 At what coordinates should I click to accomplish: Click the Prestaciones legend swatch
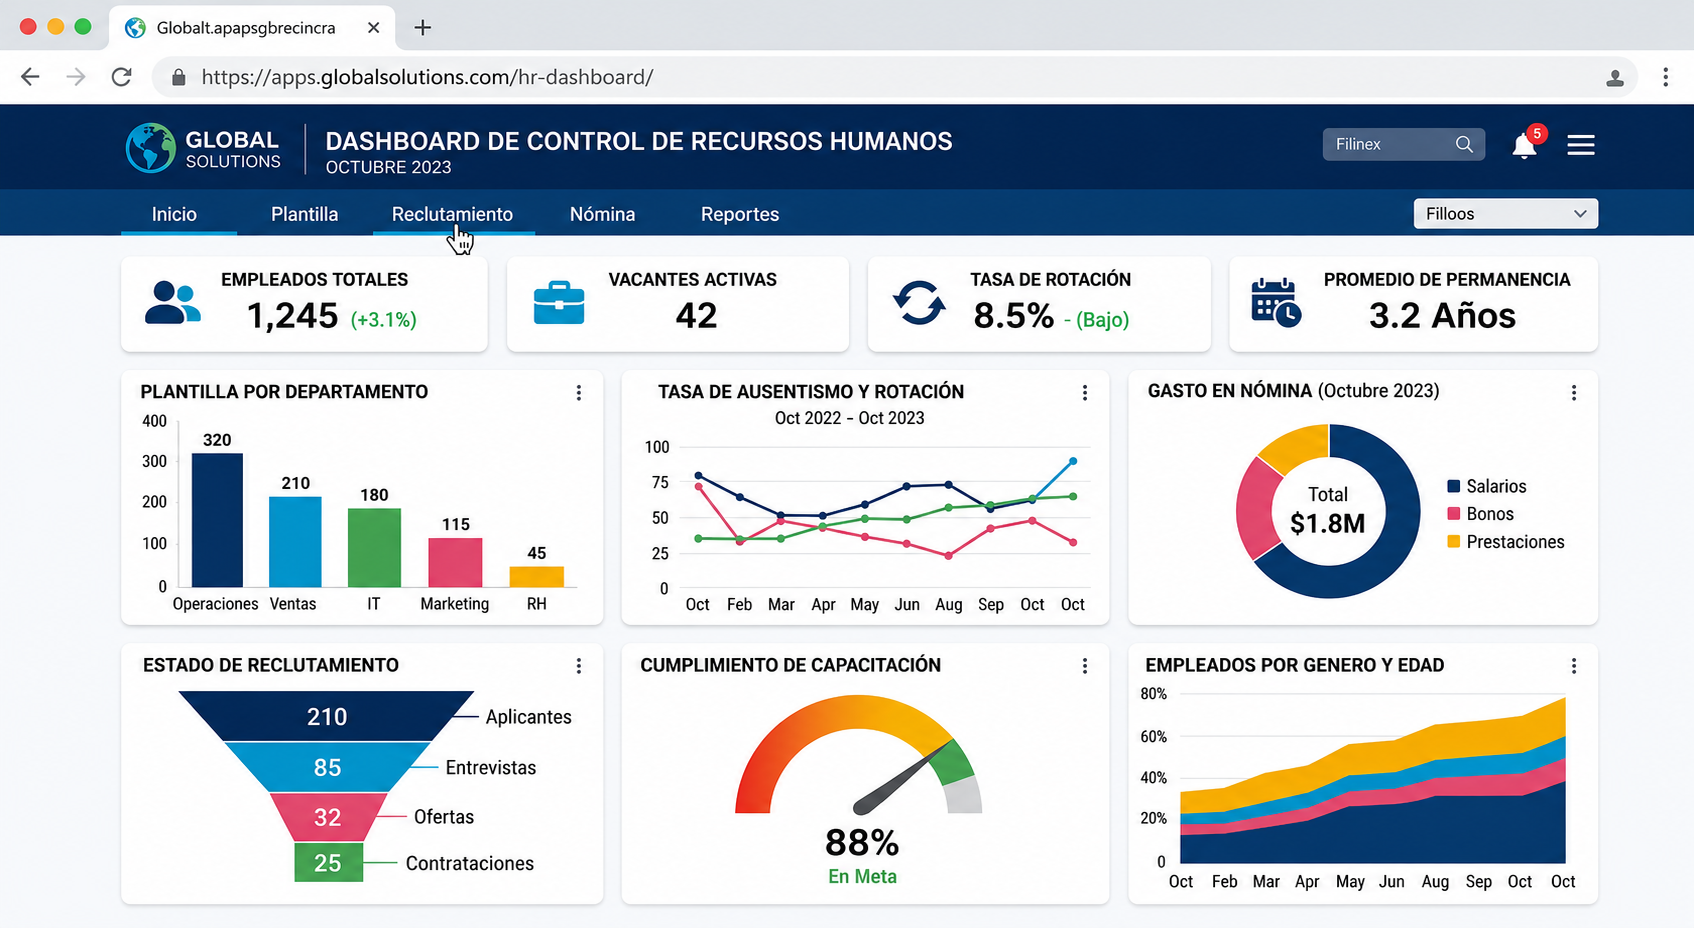click(x=1454, y=542)
